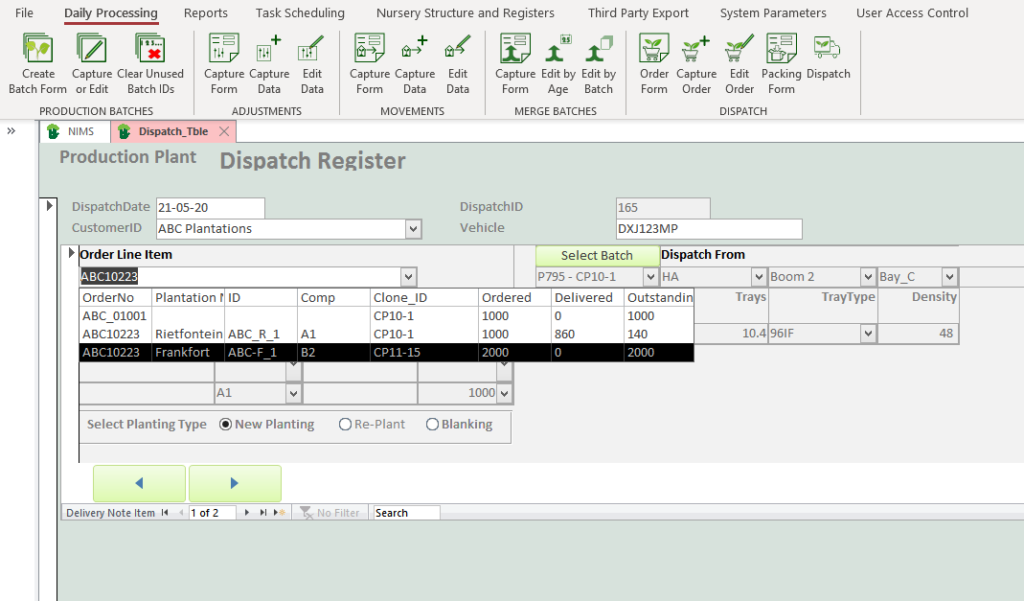Image resolution: width=1024 pixels, height=601 pixels.
Task: Click the Select Batch button
Action: (597, 255)
